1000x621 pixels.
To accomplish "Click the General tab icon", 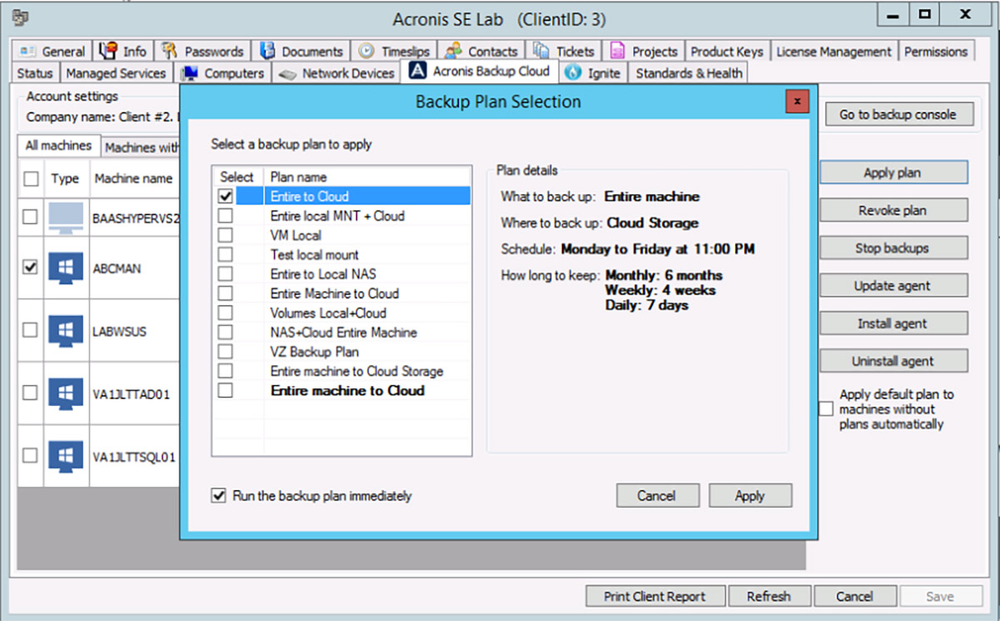I will pyautogui.click(x=27, y=51).
